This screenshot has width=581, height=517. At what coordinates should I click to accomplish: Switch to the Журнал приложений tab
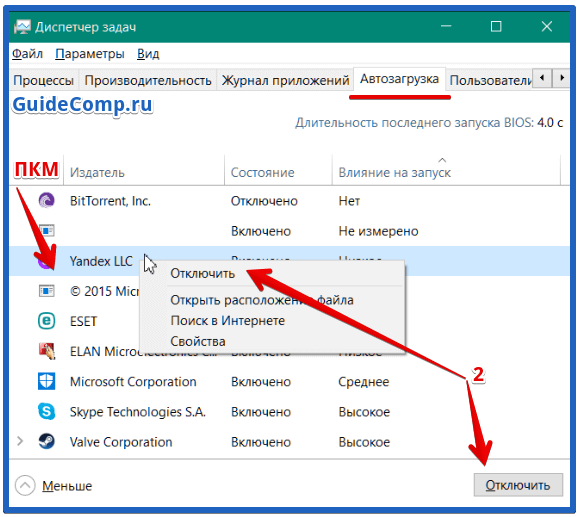point(285,80)
